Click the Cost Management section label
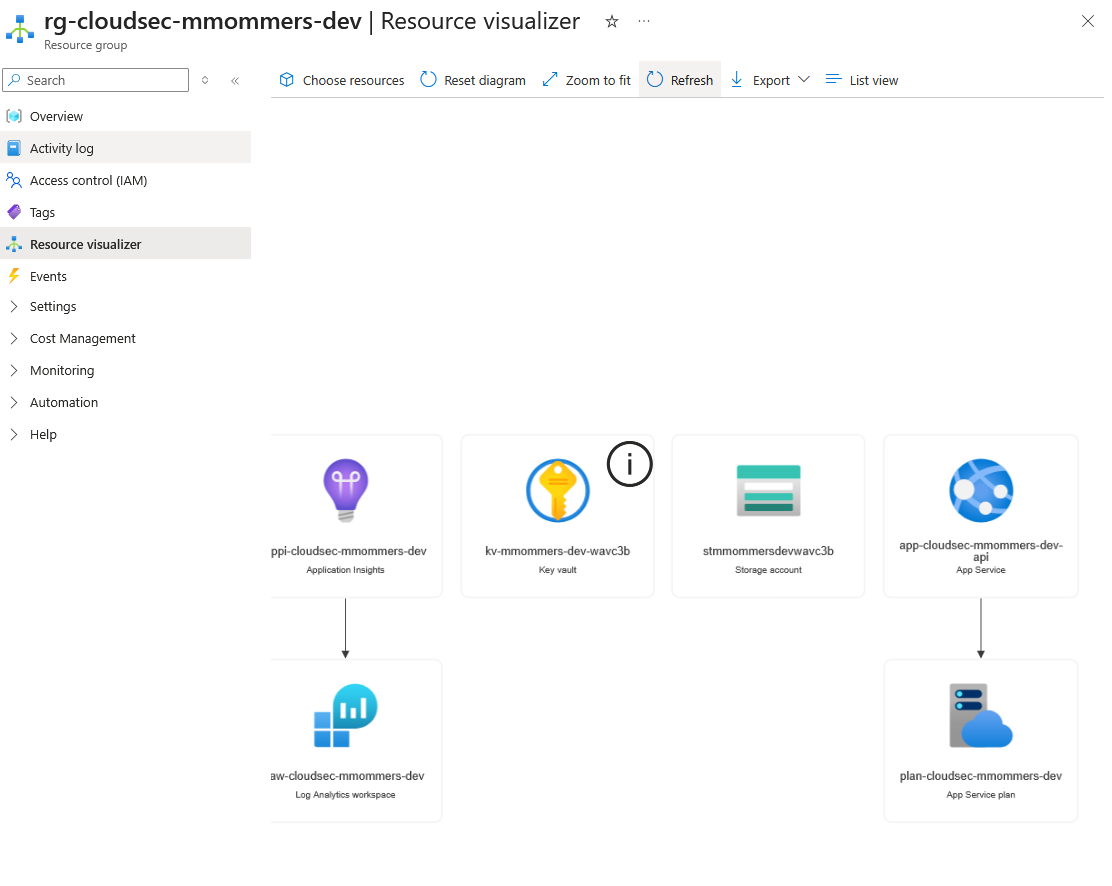Image resolution: width=1112 pixels, height=886 pixels. coord(82,338)
